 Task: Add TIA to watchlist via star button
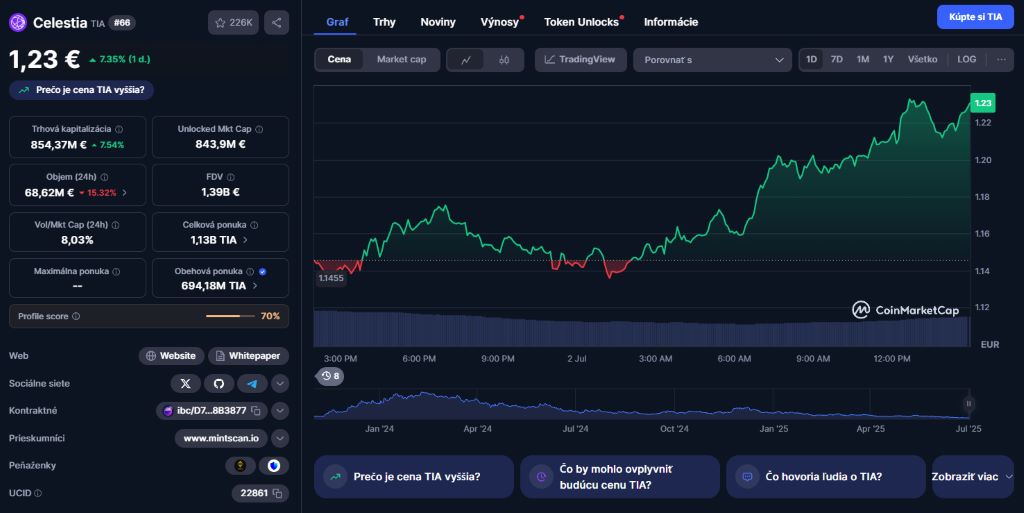233,23
